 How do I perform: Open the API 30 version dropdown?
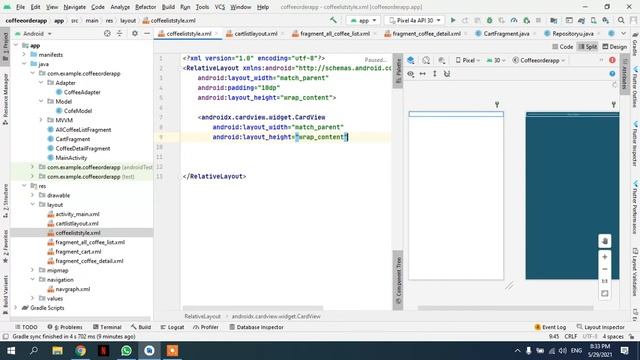click(x=496, y=60)
